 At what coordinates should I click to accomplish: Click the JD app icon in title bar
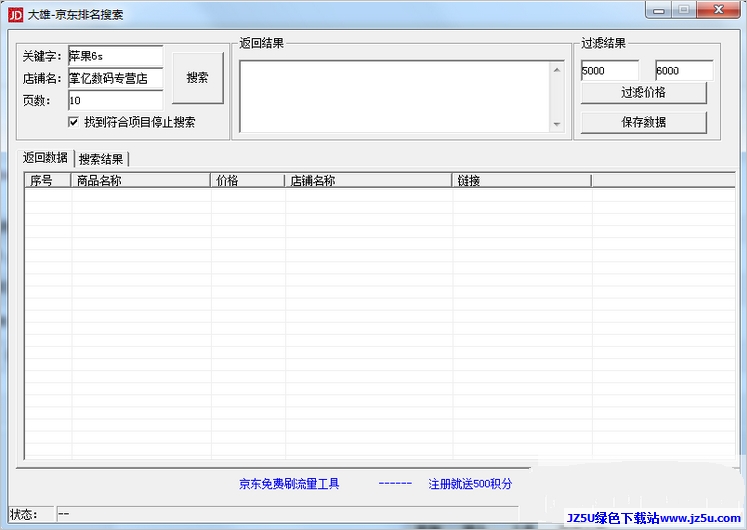coord(15,15)
